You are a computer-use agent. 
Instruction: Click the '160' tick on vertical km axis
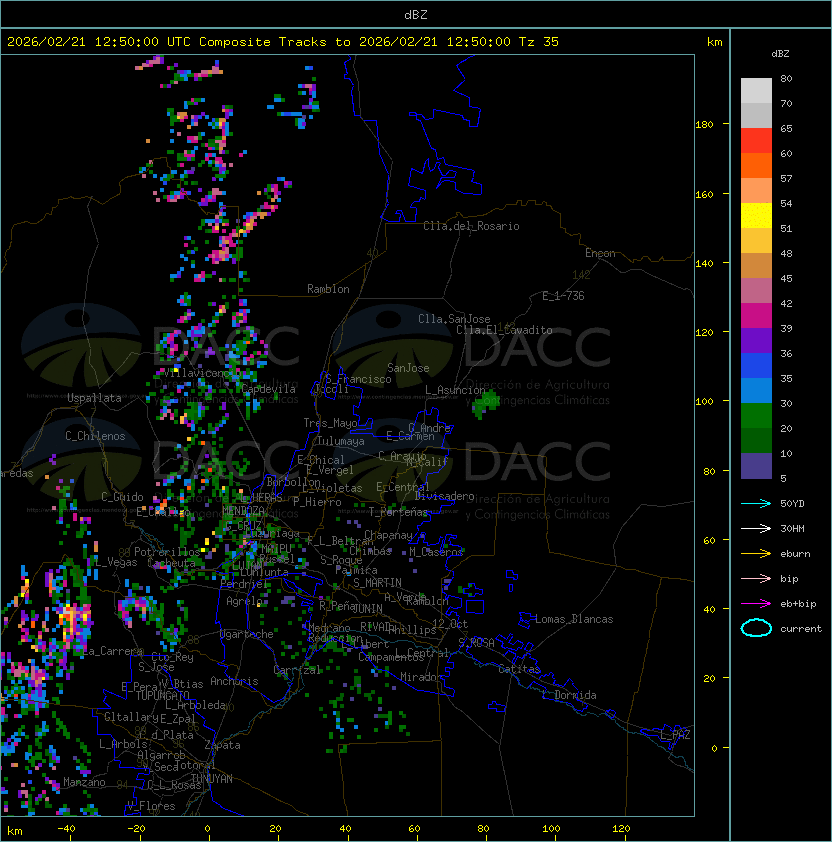[704, 194]
